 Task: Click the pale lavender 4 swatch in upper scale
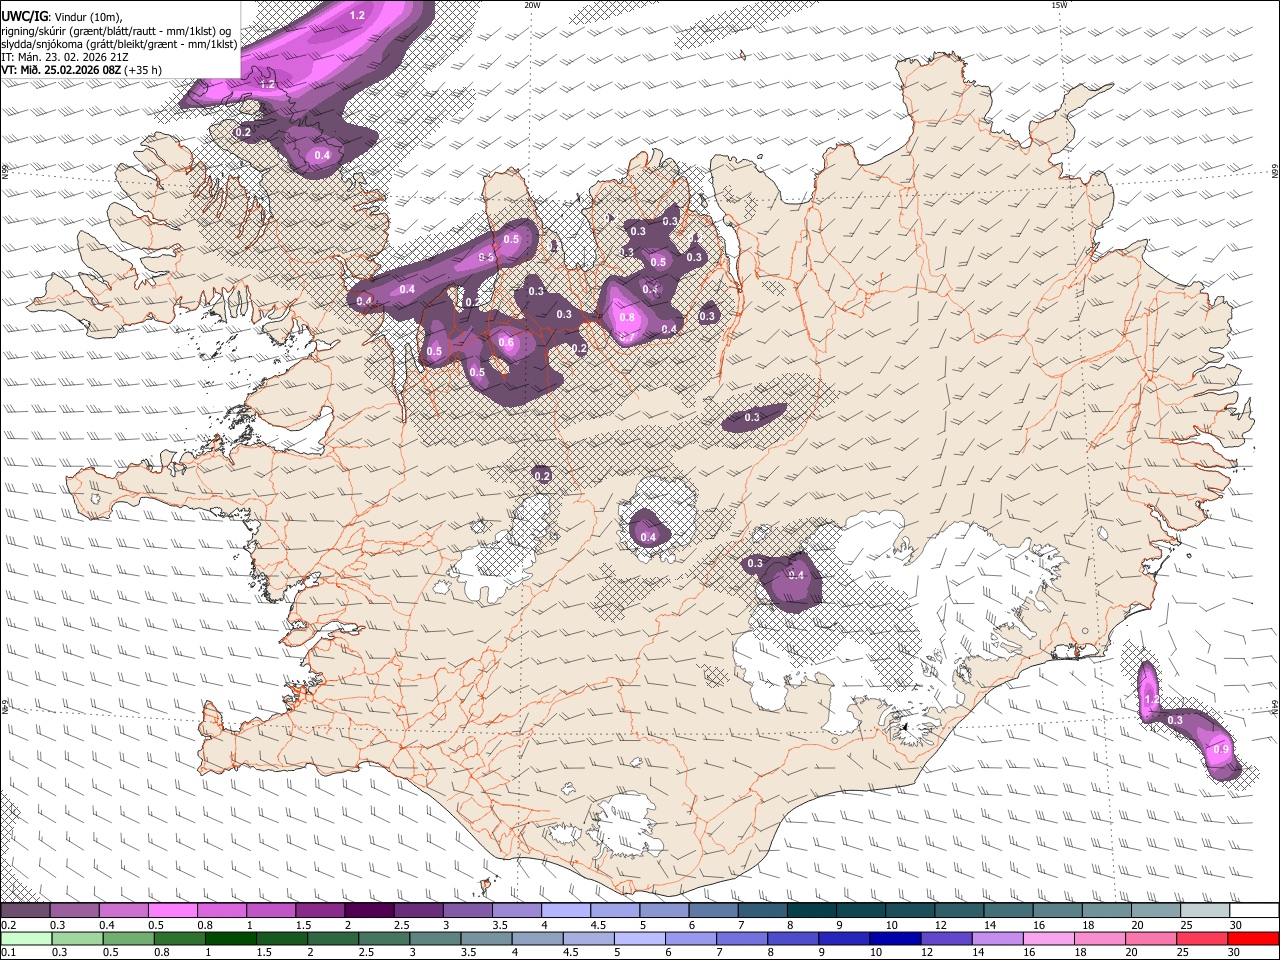[x=566, y=911]
